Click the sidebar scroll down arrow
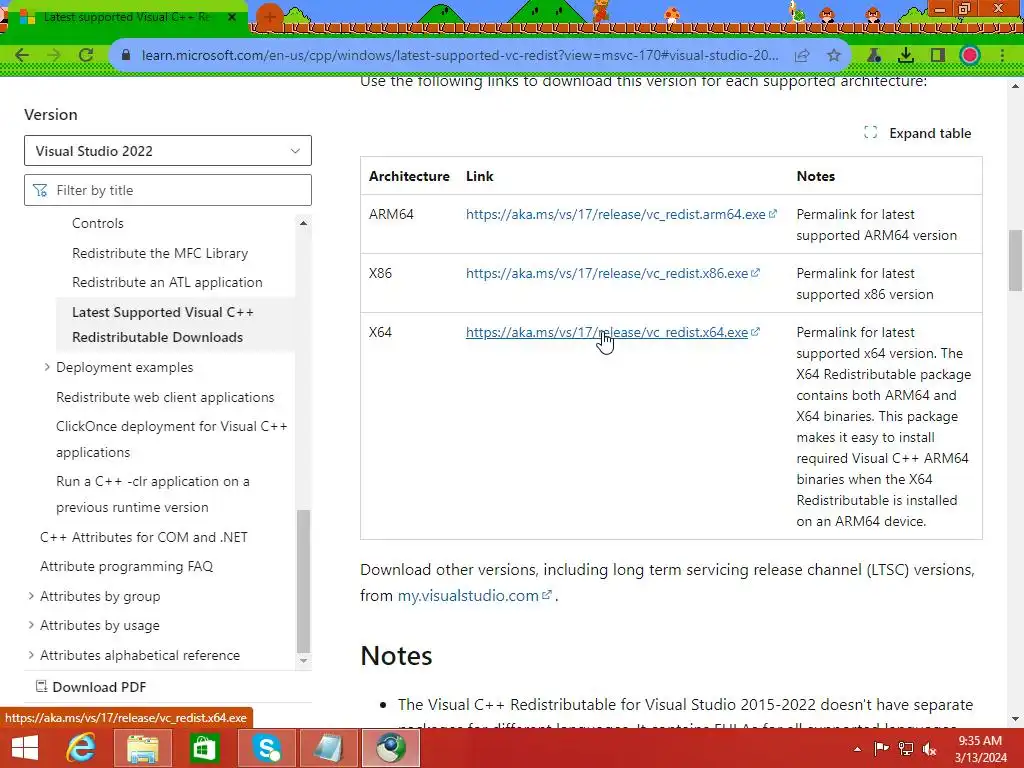This screenshot has width=1024, height=768. tap(303, 661)
